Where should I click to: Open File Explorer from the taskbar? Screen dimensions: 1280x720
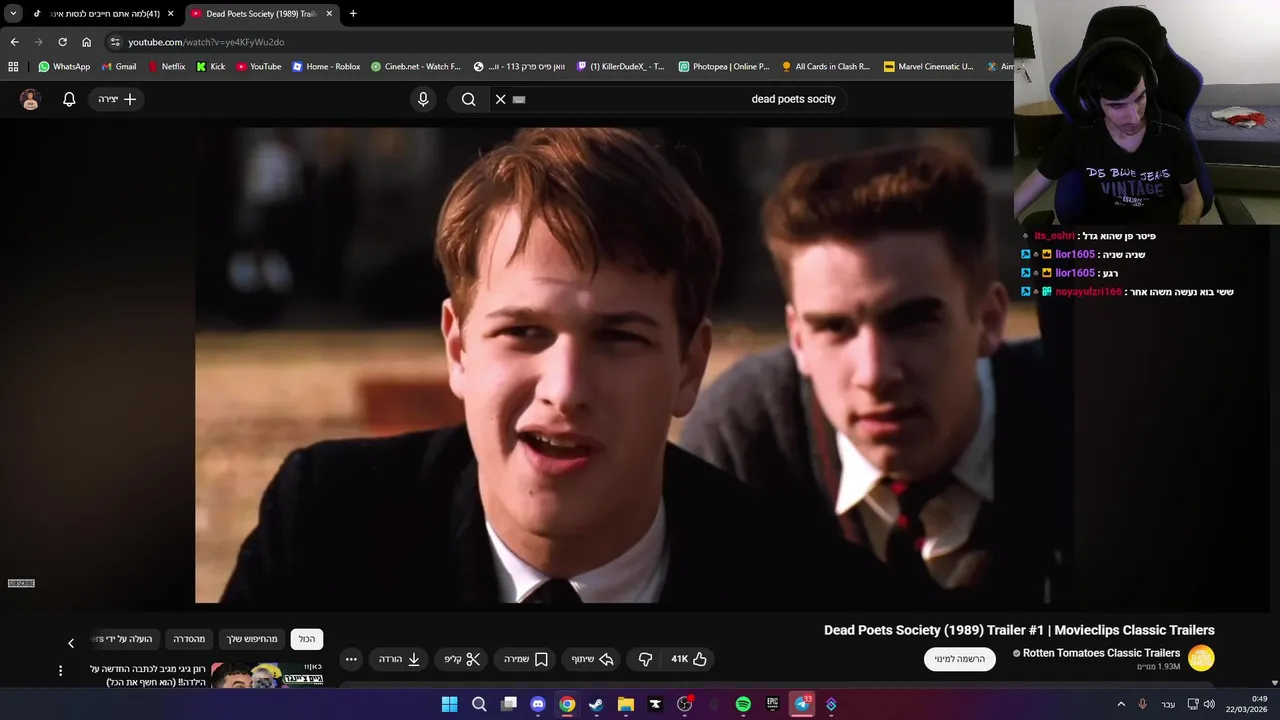(x=626, y=704)
